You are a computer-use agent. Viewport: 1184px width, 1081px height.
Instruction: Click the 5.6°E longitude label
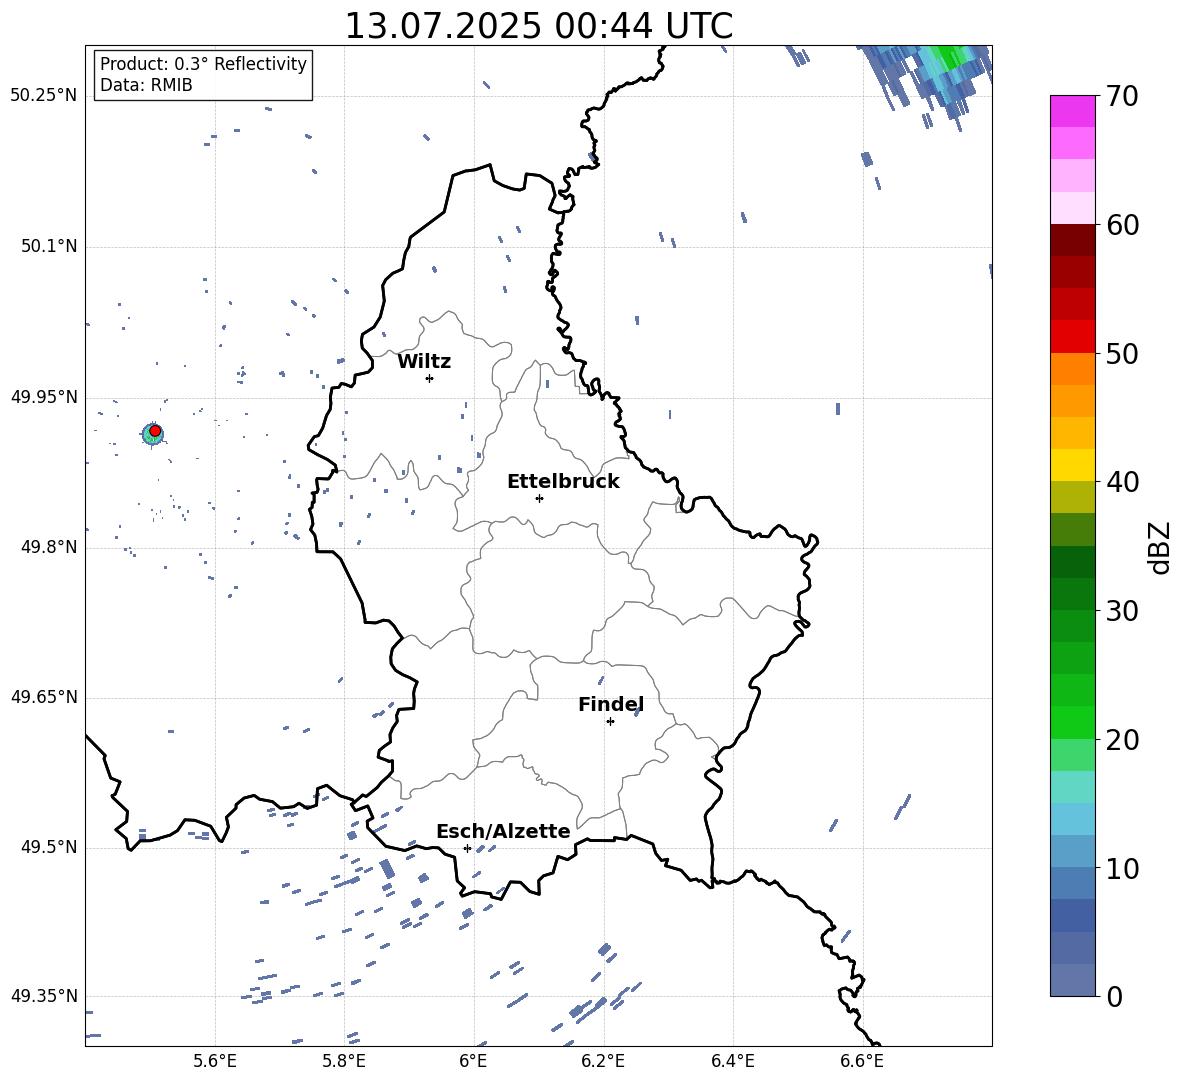(x=215, y=1061)
